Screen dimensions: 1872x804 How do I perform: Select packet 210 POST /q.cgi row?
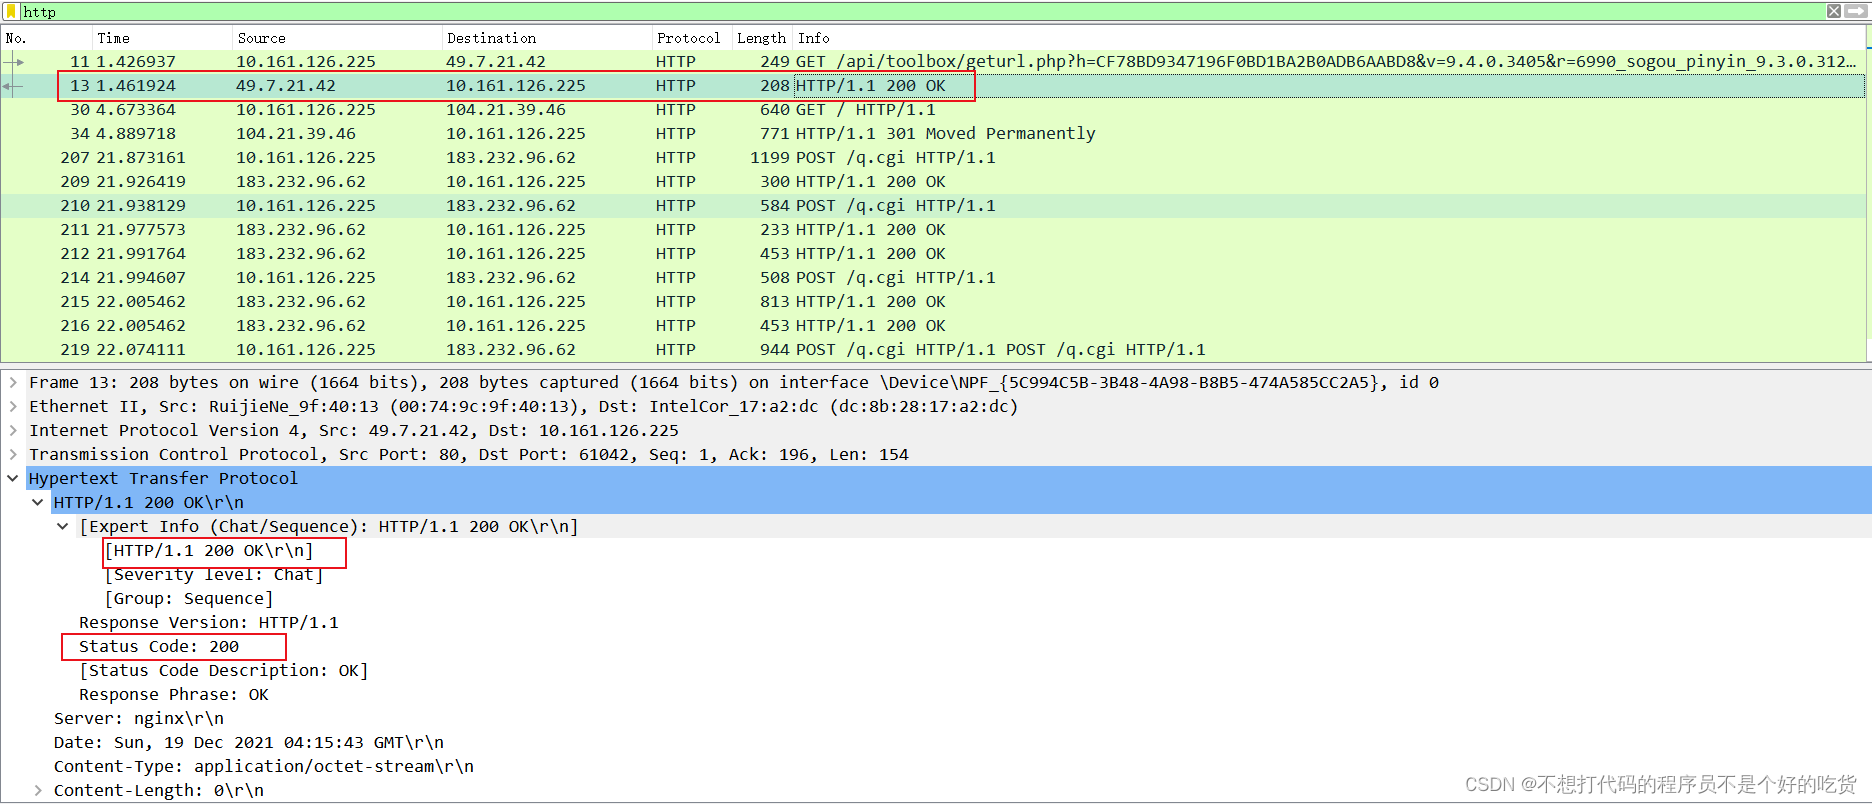click(932, 206)
